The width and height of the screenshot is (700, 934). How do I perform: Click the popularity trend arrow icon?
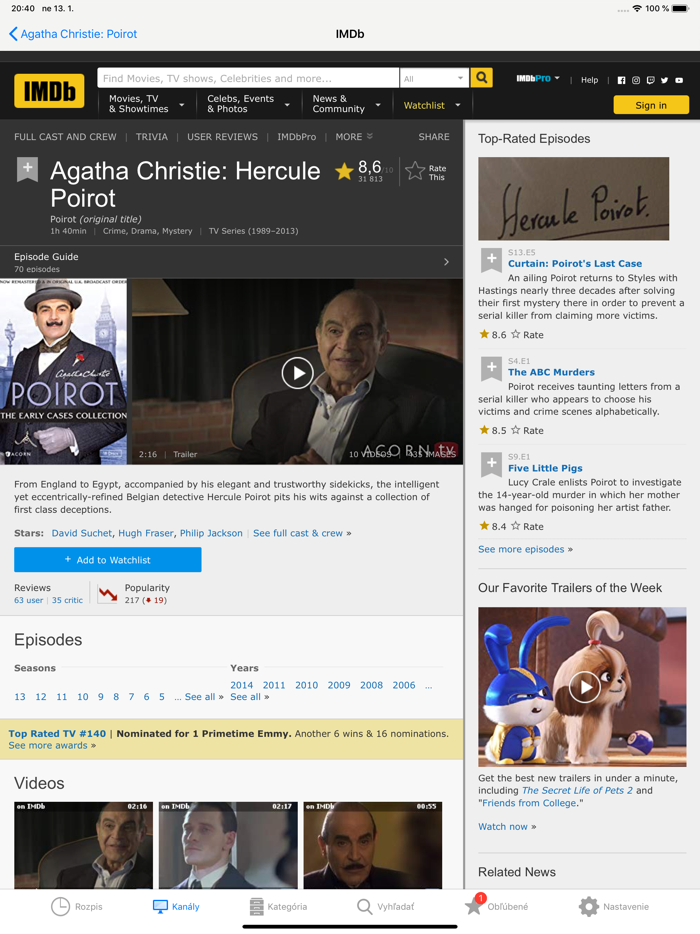[108, 594]
